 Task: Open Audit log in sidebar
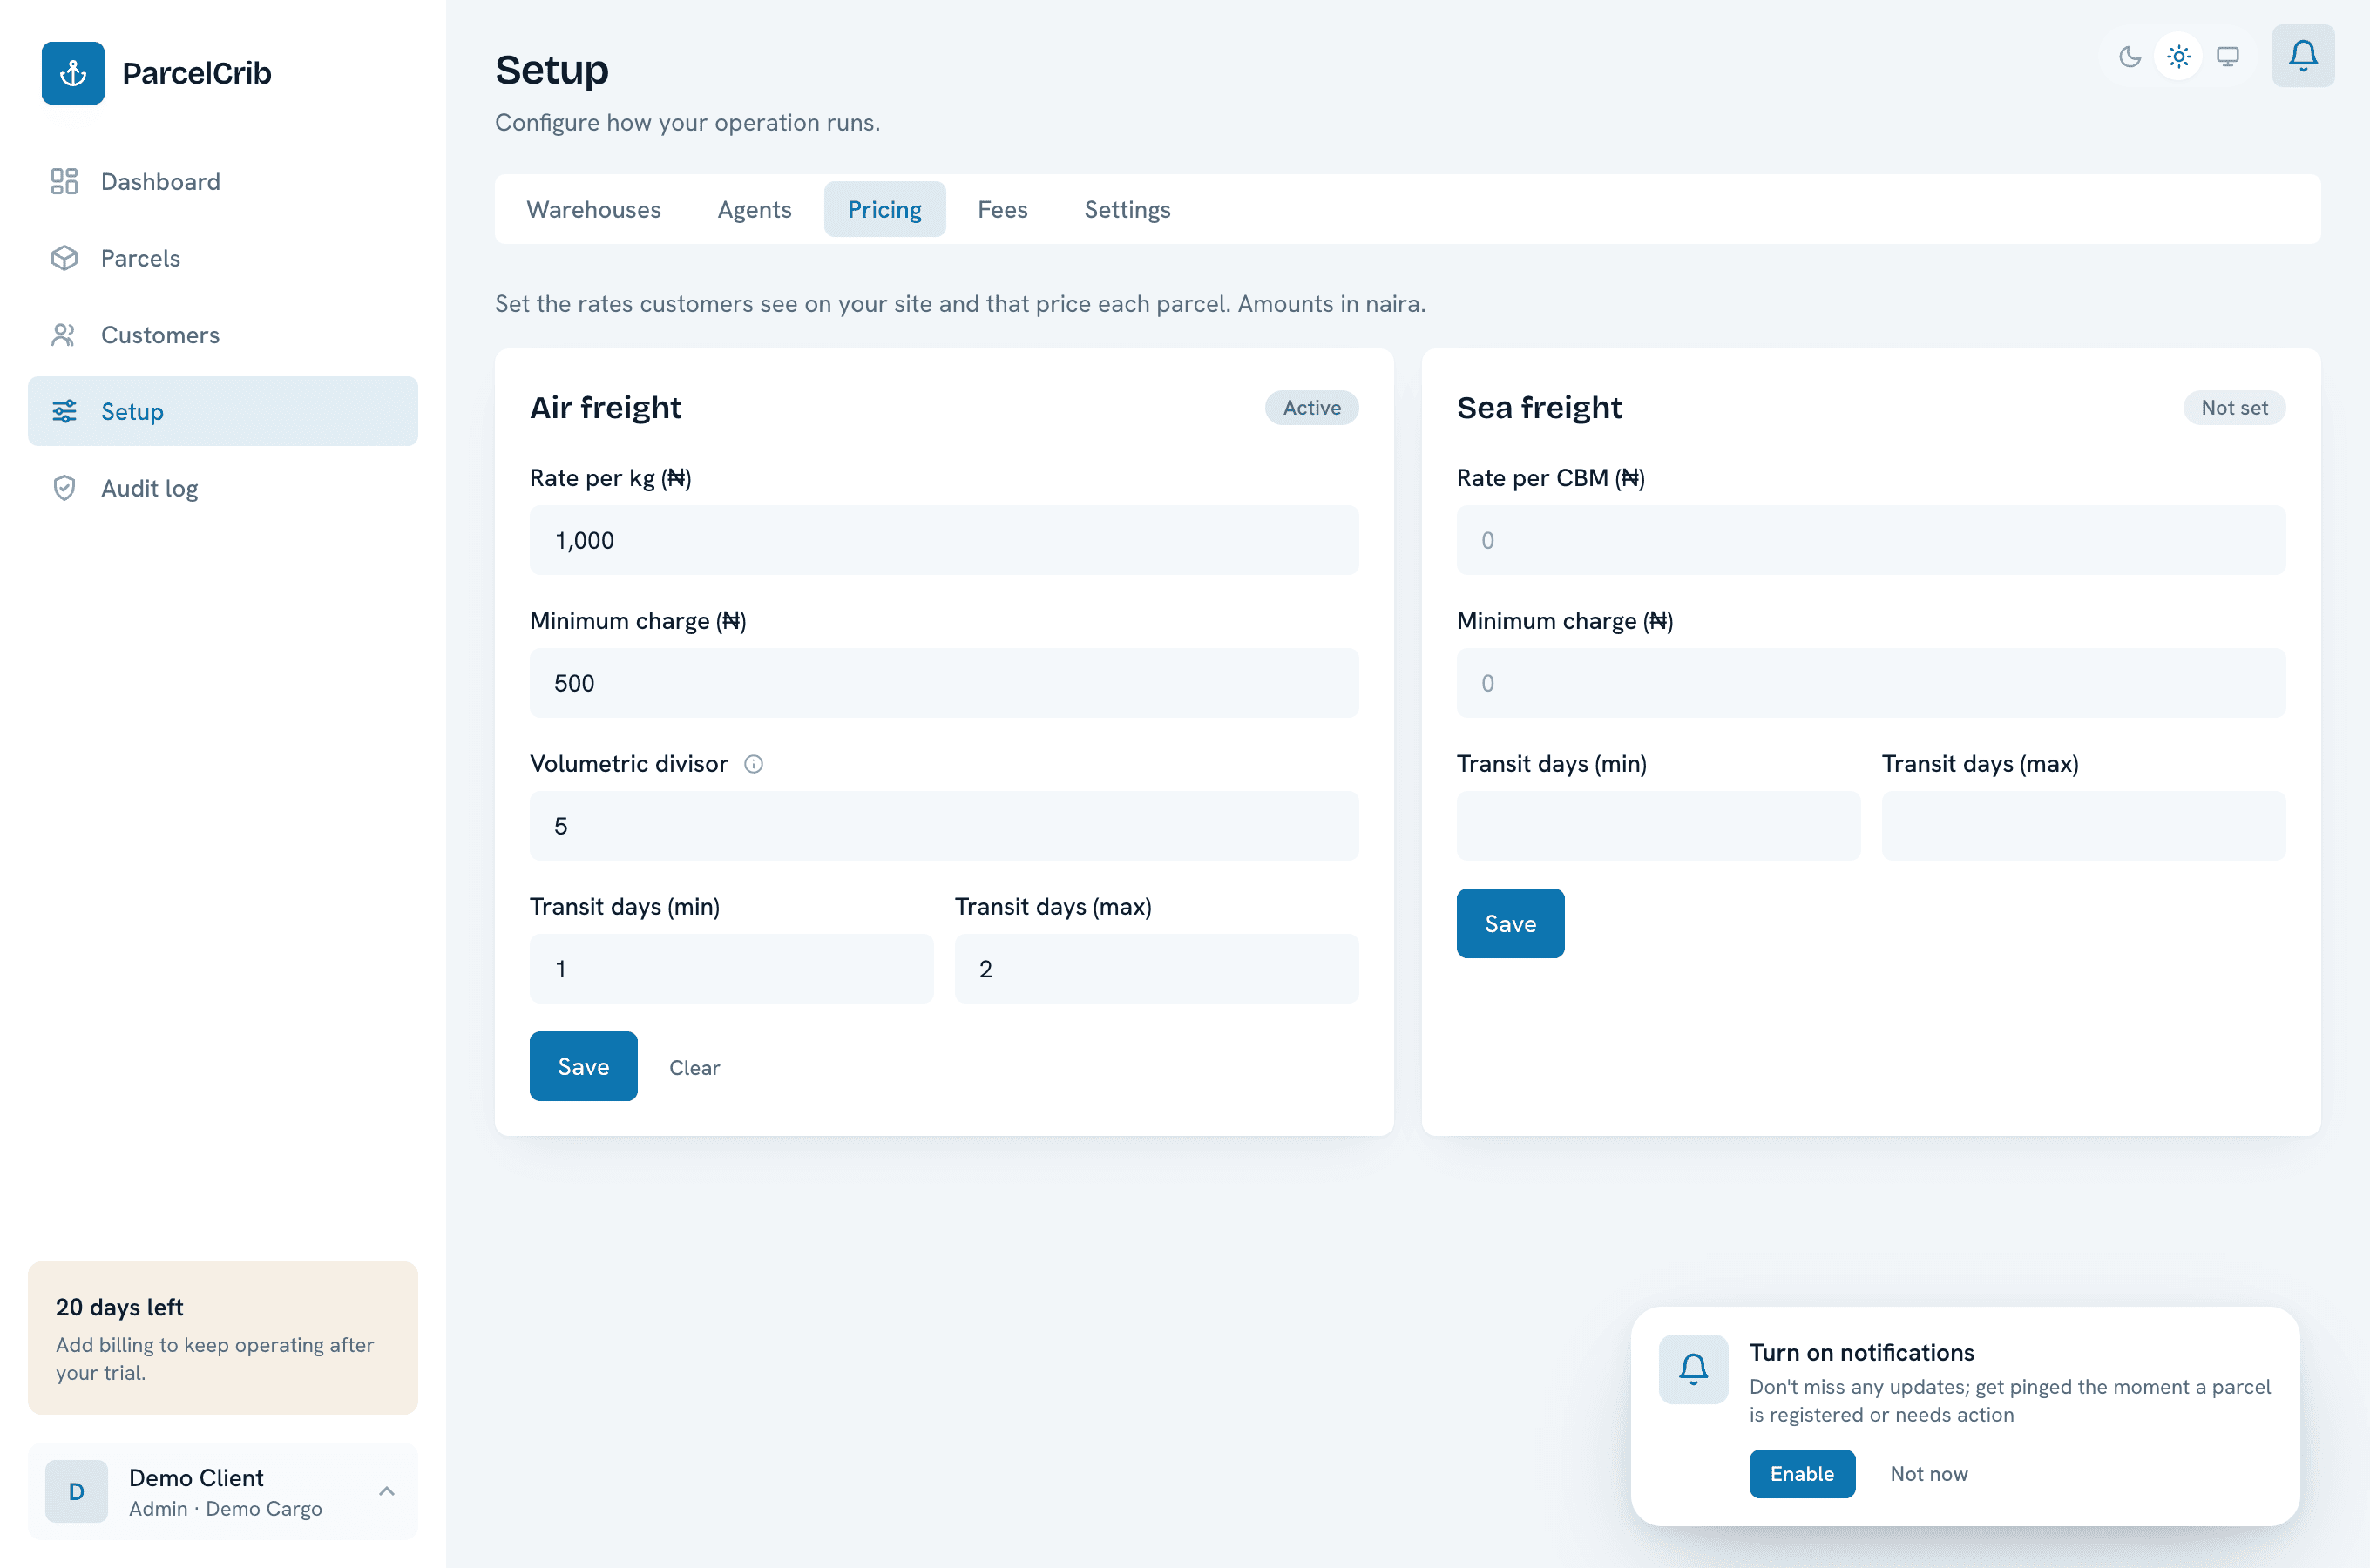(223, 488)
